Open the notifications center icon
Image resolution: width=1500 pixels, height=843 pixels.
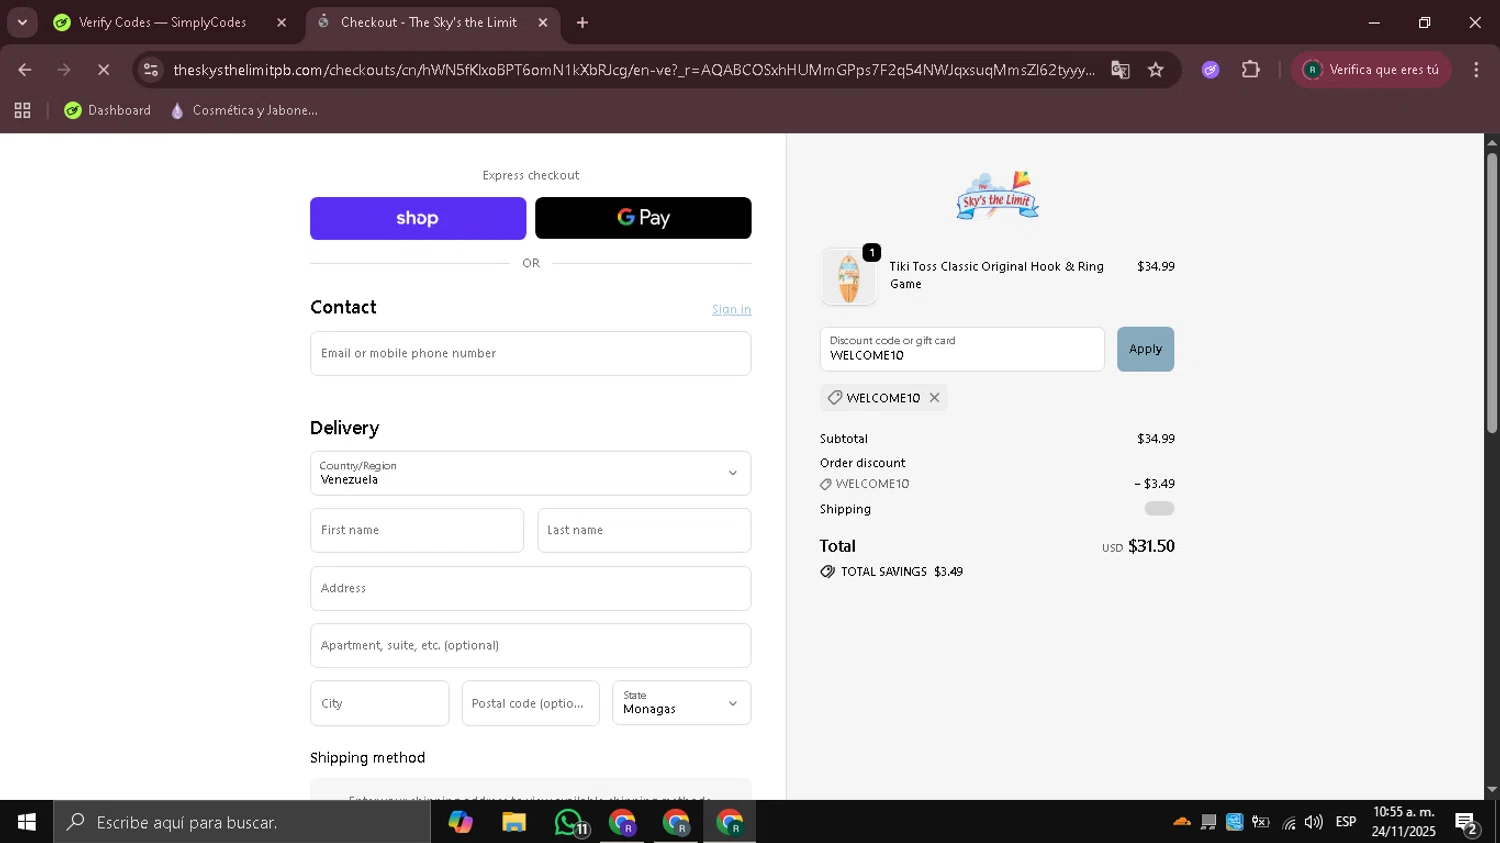(1467, 823)
